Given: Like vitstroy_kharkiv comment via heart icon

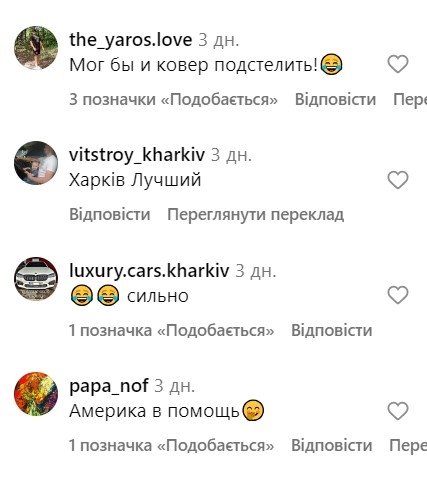Looking at the screenshot, I should (398, 180).
